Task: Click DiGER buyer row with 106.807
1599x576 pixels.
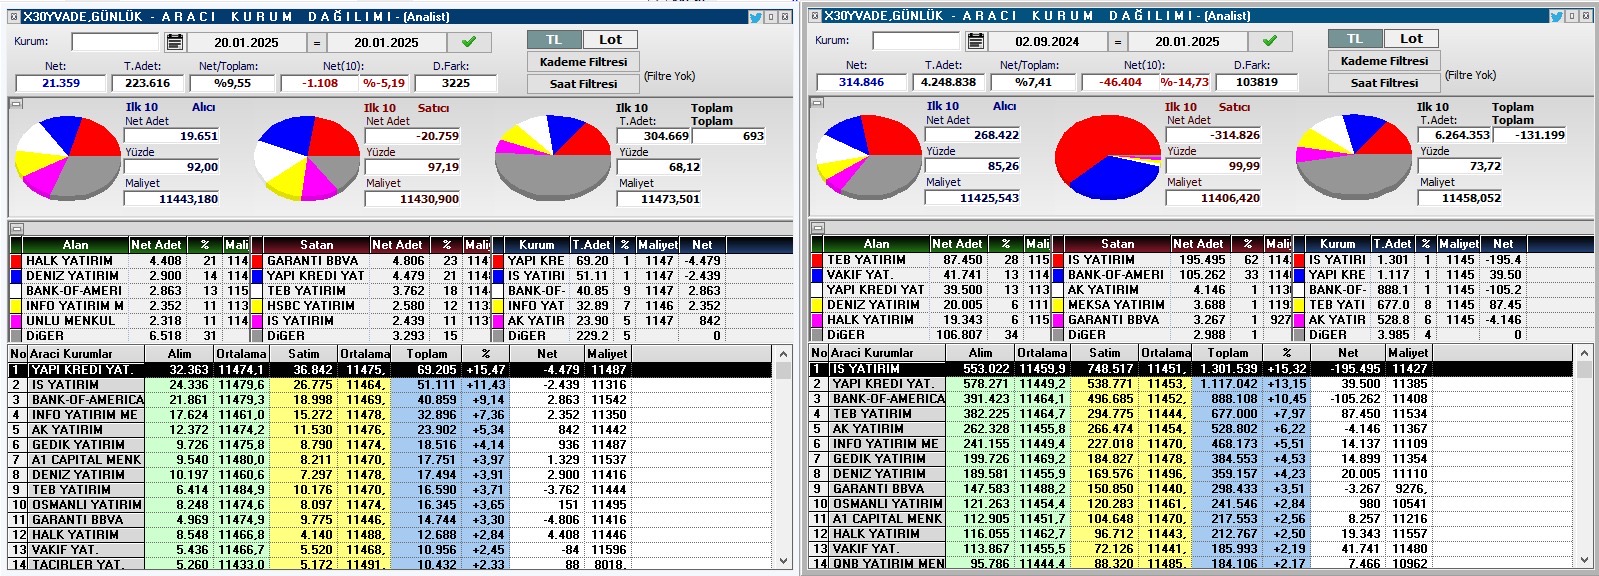Action: tap(930, 335)
